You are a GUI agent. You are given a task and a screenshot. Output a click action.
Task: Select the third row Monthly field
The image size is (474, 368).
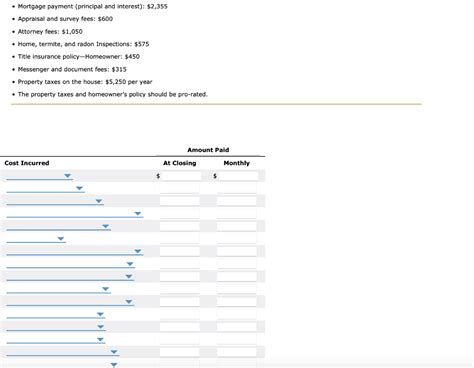[x=237, y=201]
